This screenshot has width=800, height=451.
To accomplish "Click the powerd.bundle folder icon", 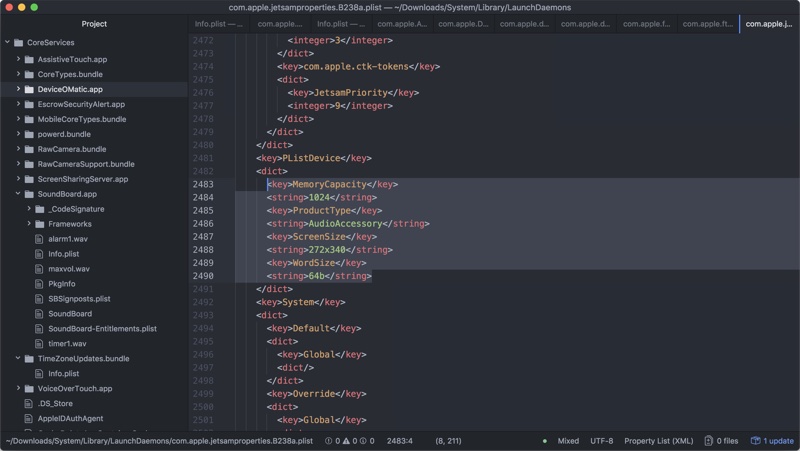I will click(29, 134).
